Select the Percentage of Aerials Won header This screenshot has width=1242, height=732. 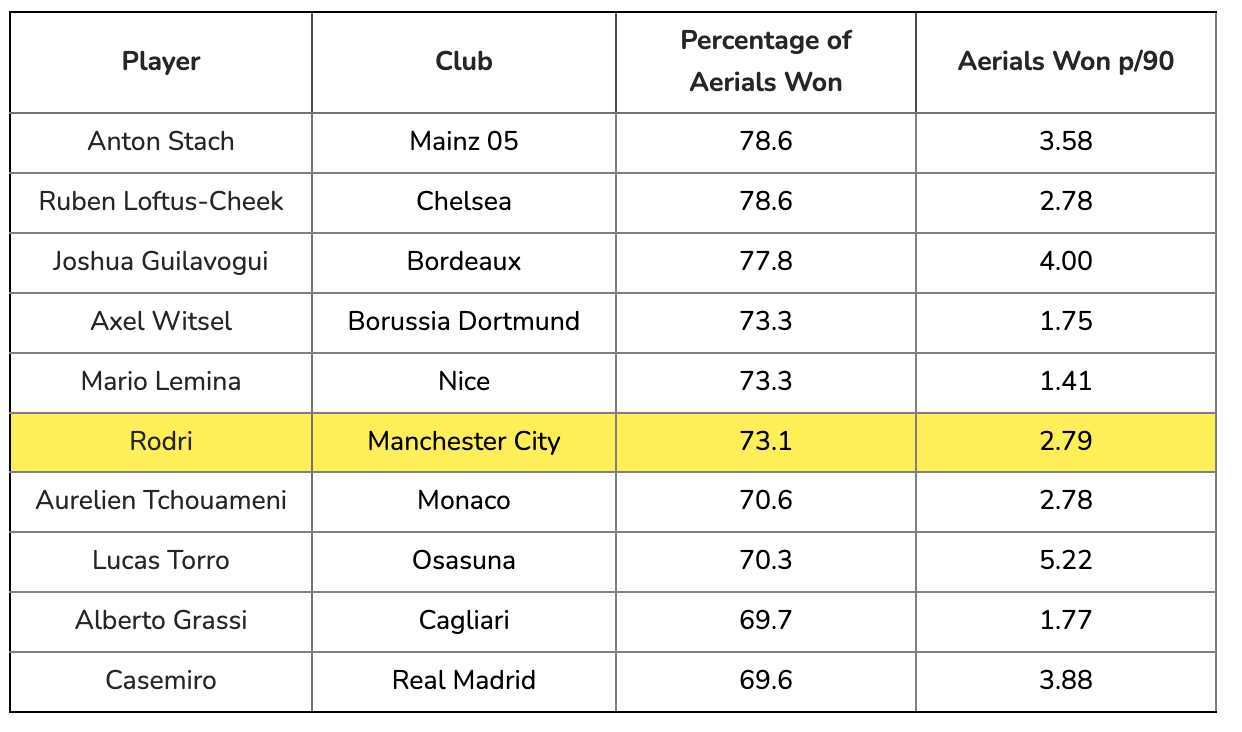point(766,62)
